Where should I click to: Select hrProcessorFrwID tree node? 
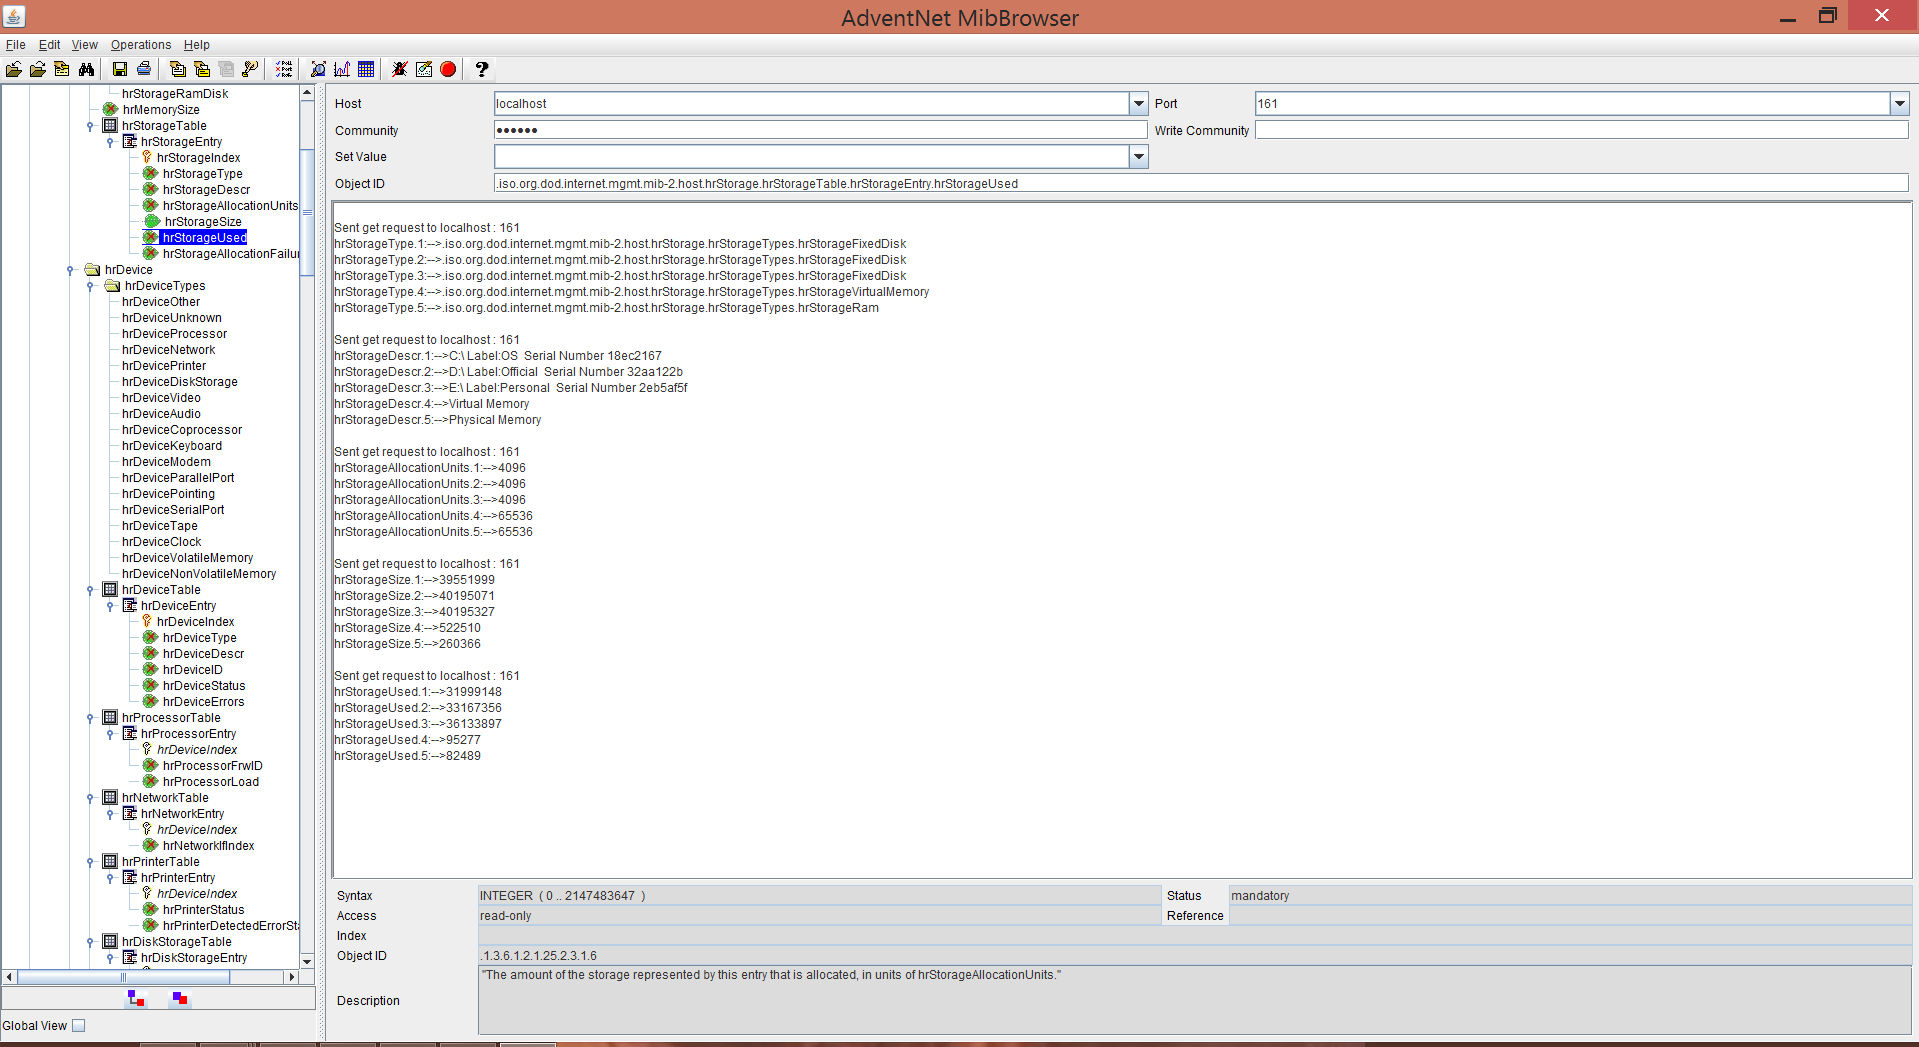click(213, 766)
